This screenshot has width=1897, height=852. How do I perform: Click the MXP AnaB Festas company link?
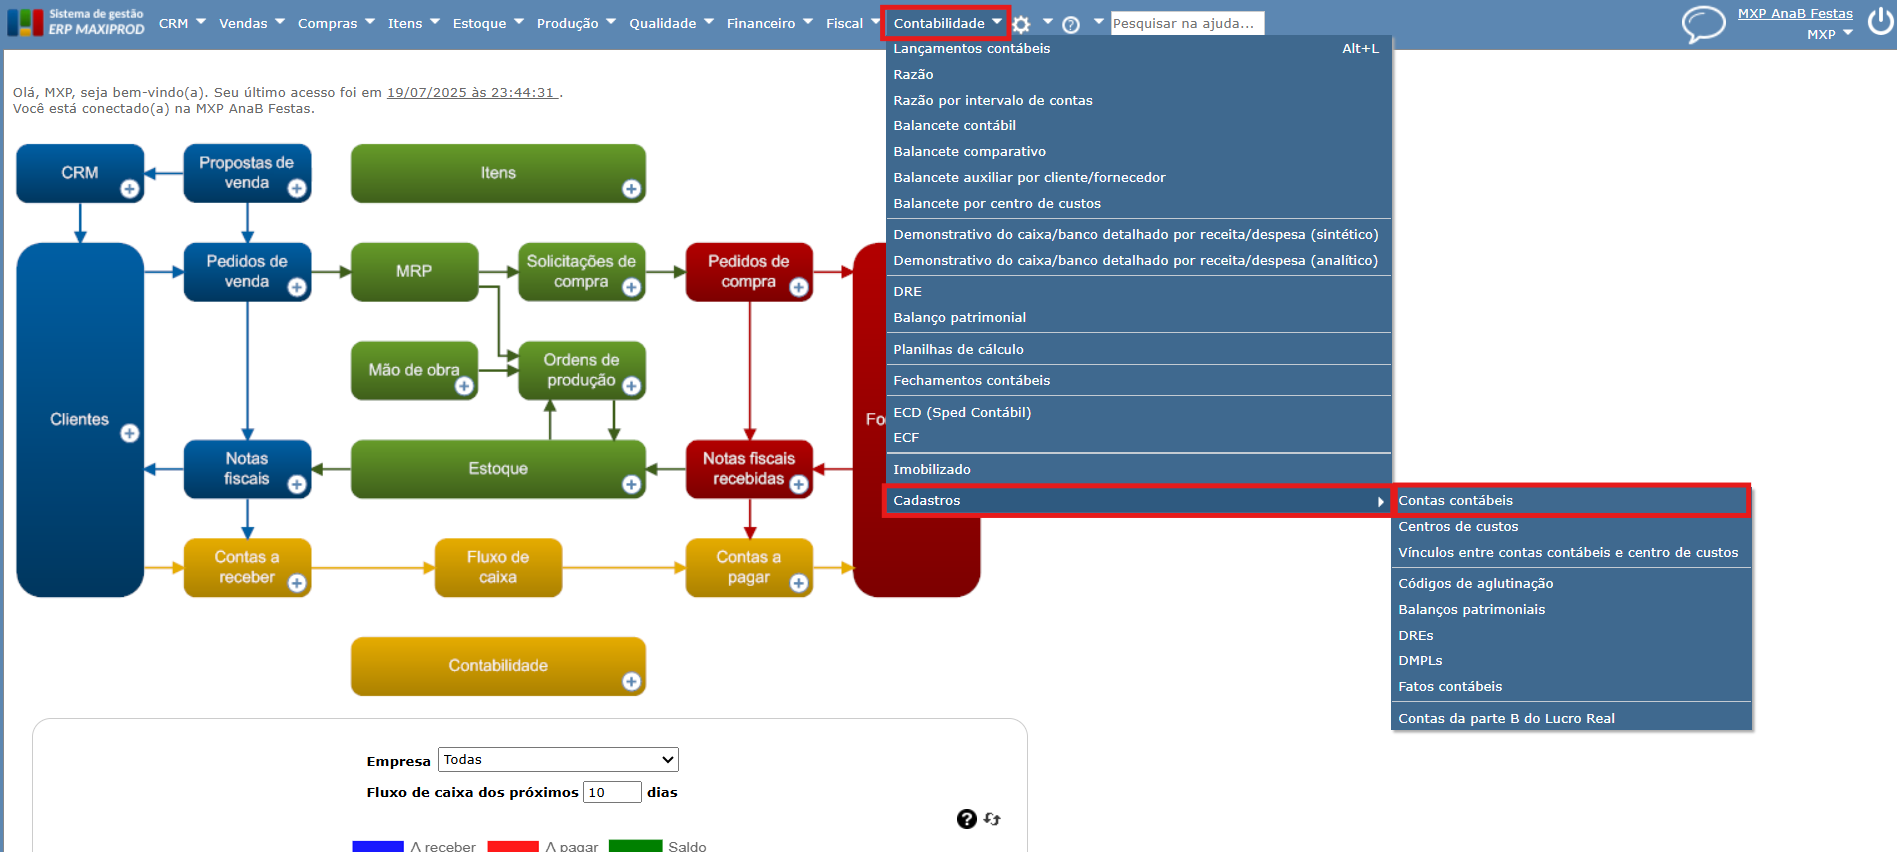pyautogui.click(x=1795, y=14)
